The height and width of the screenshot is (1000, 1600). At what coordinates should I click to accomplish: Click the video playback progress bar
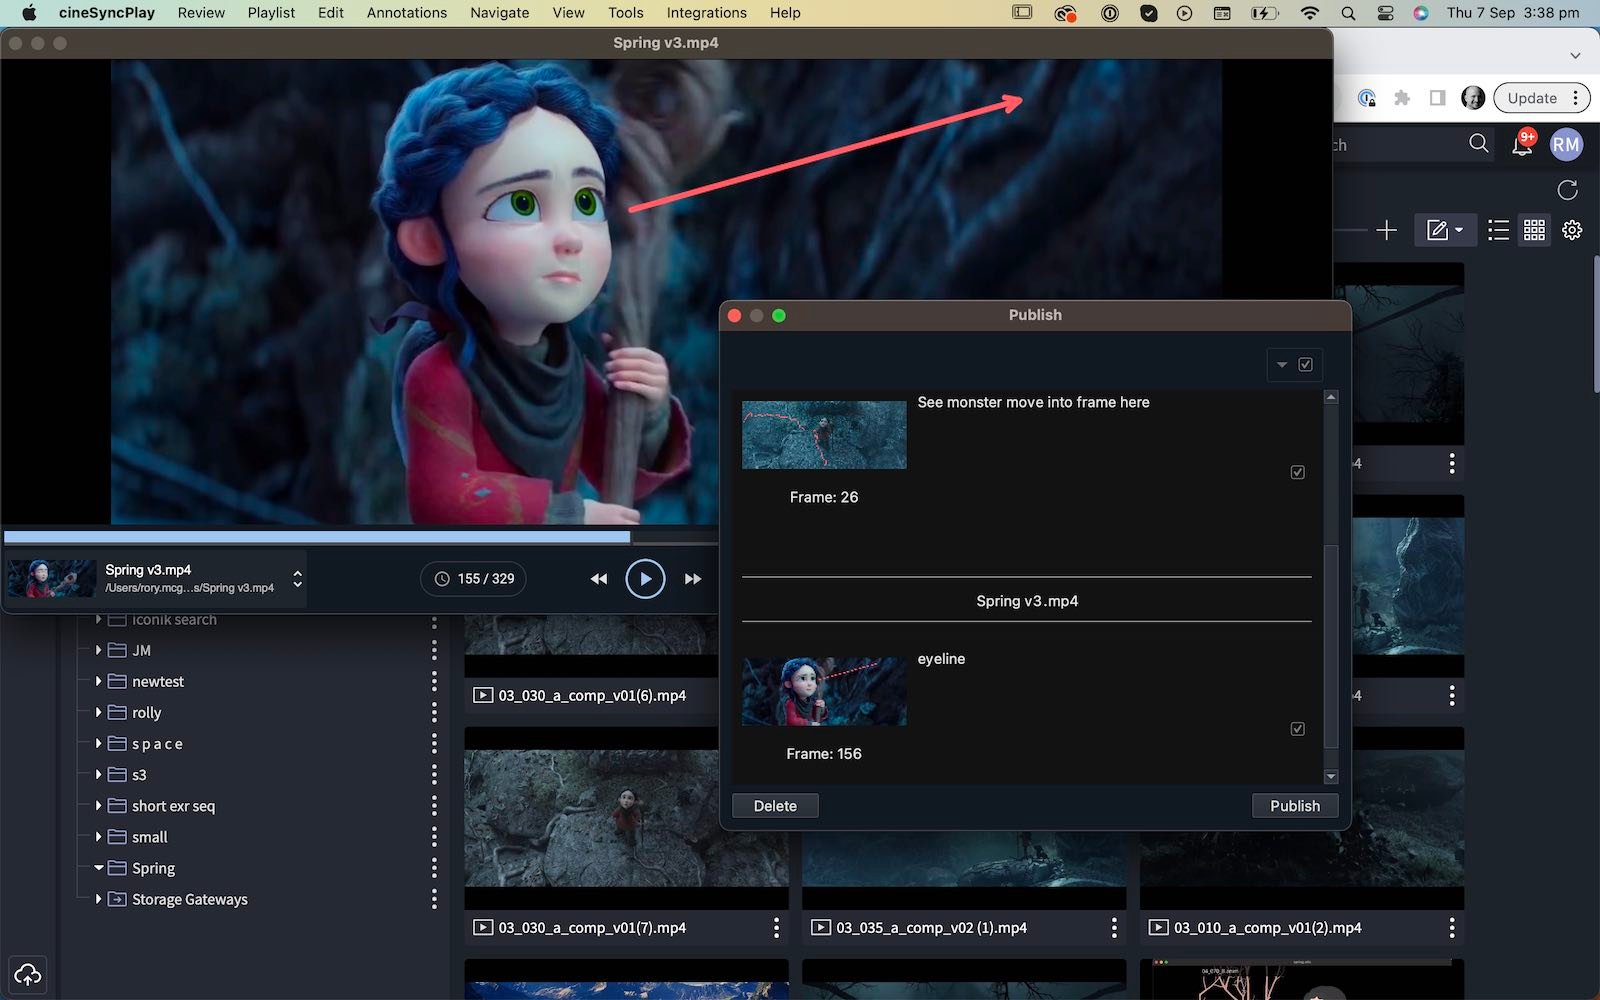pyautogui.click(x=360, y=537)
